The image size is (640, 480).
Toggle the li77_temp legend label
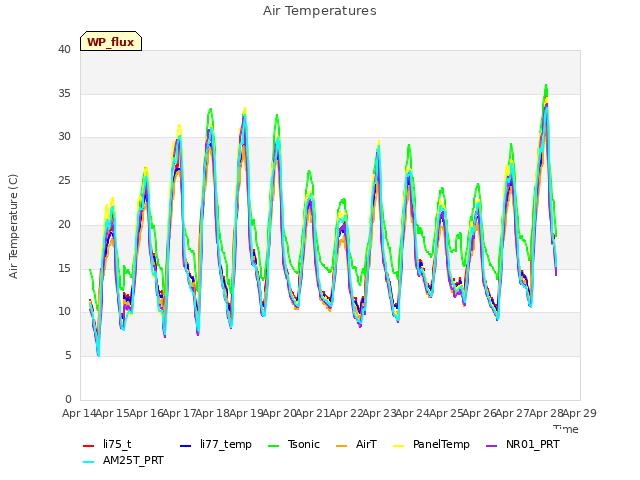point(226,444)
